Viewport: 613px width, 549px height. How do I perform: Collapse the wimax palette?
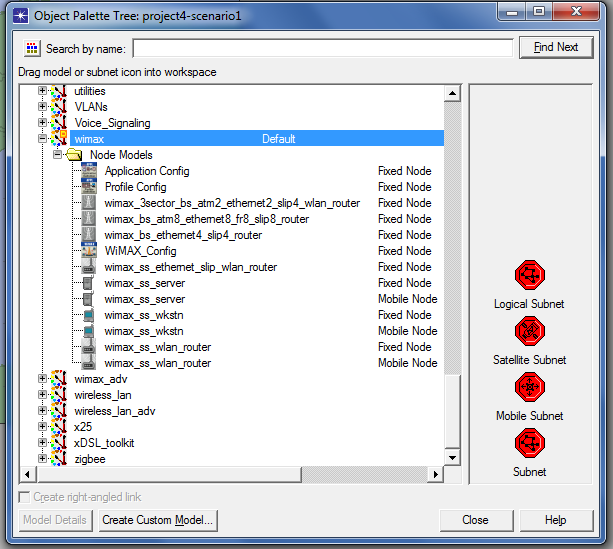42,138
